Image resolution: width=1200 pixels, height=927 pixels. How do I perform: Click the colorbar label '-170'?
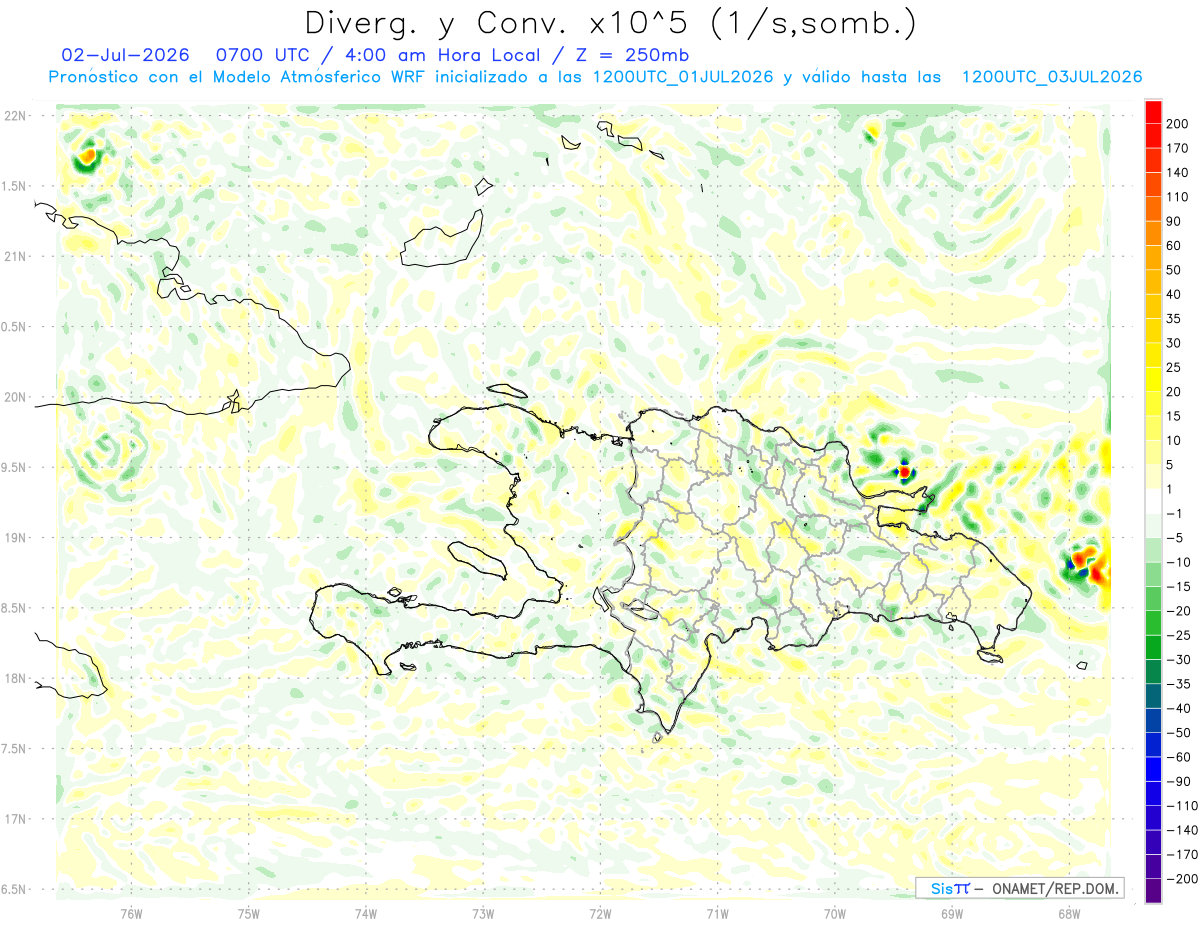[1180, 854]
